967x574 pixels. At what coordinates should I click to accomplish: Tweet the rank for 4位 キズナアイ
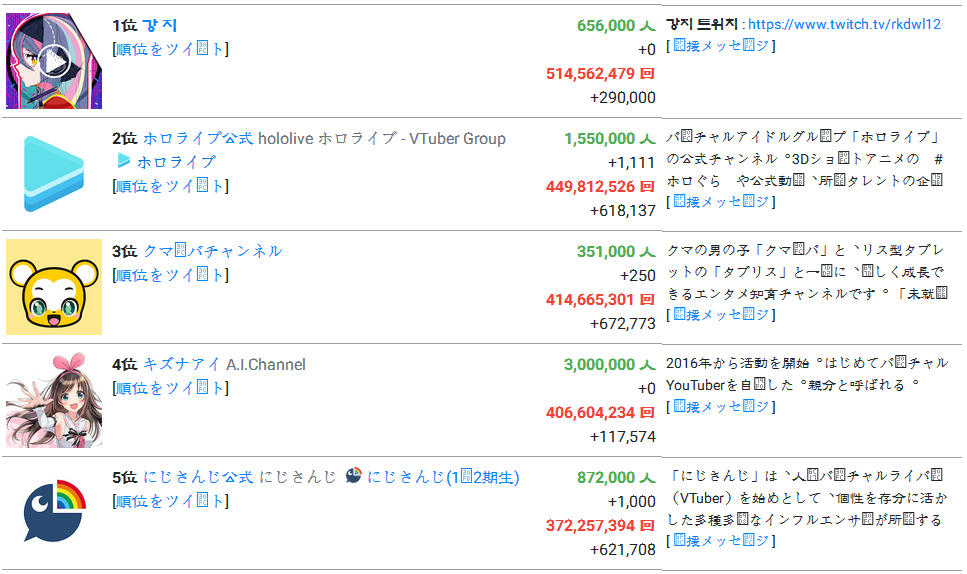(x=171, y=388)
